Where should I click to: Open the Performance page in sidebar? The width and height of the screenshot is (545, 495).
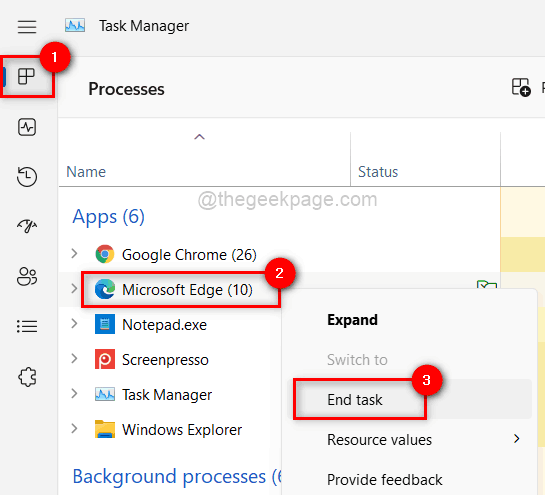click(27, 127)
